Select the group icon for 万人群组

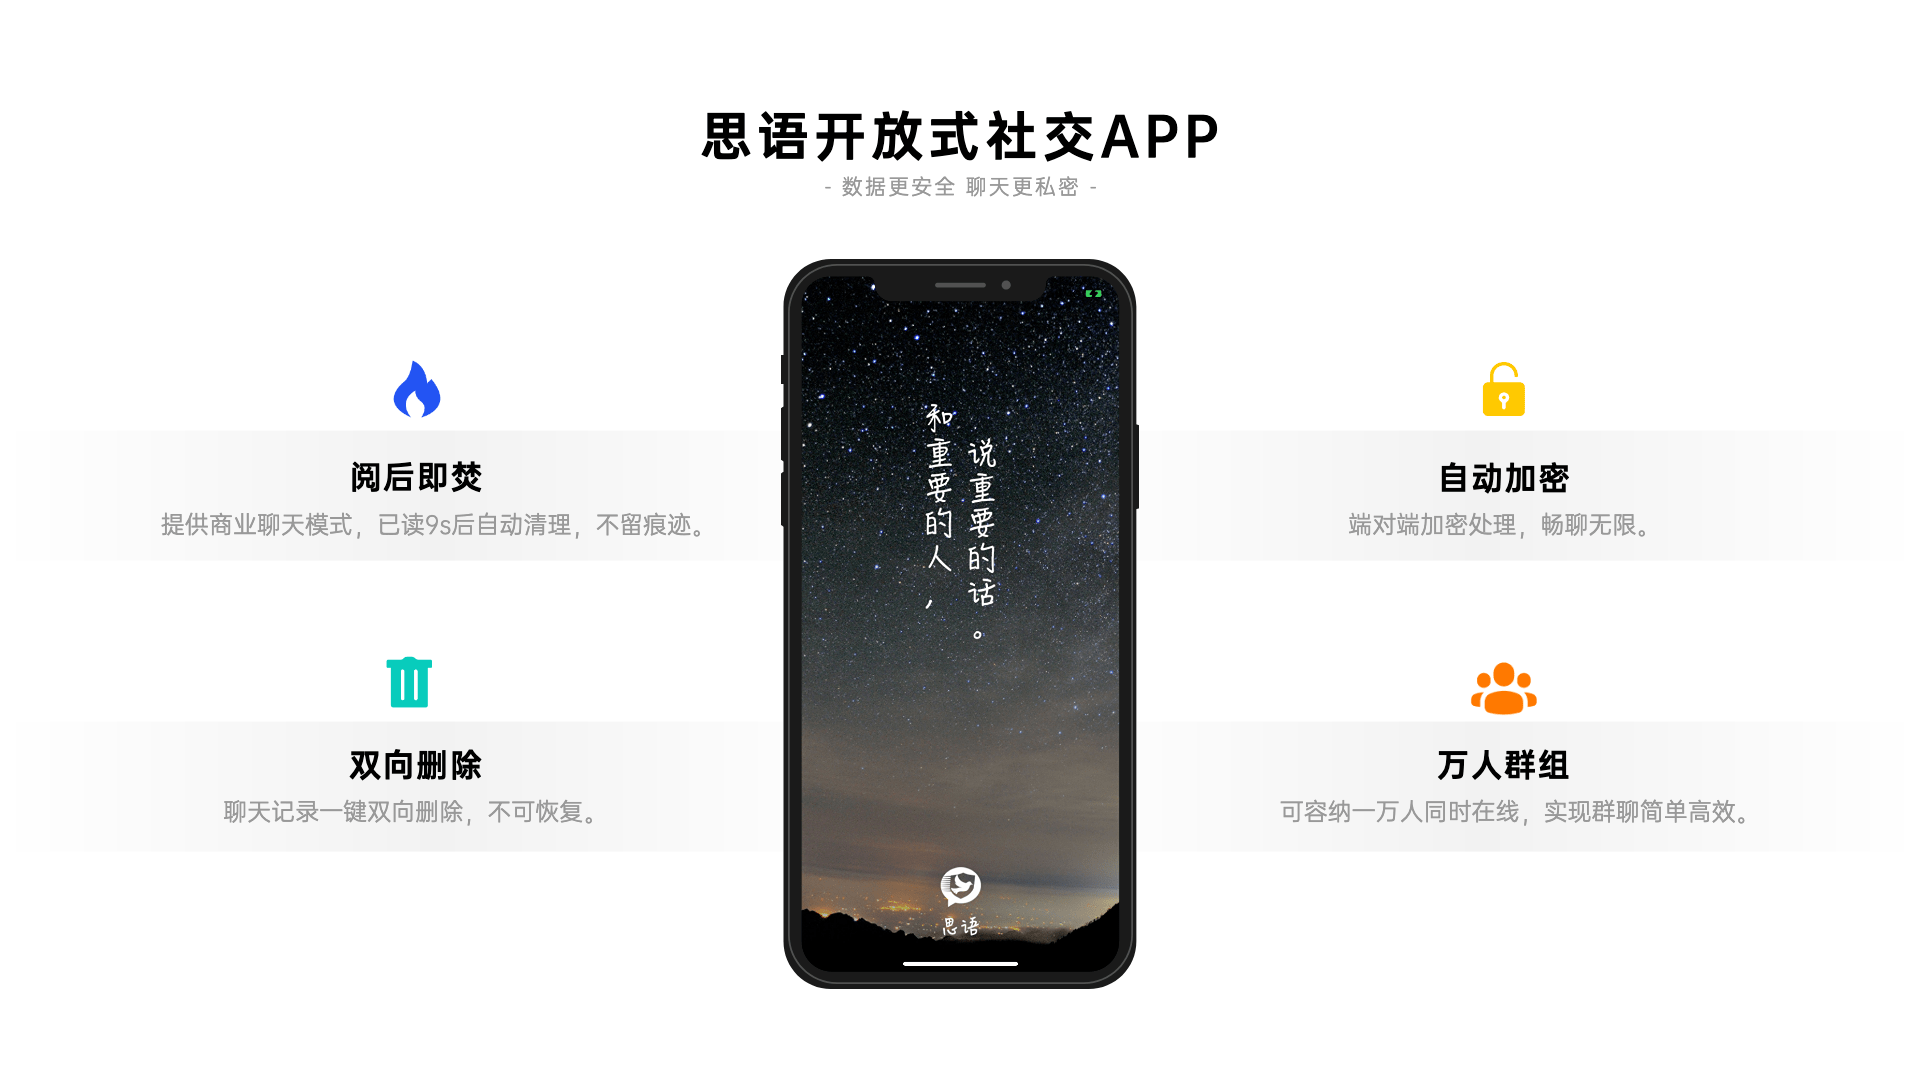(x=1503, y=686)
